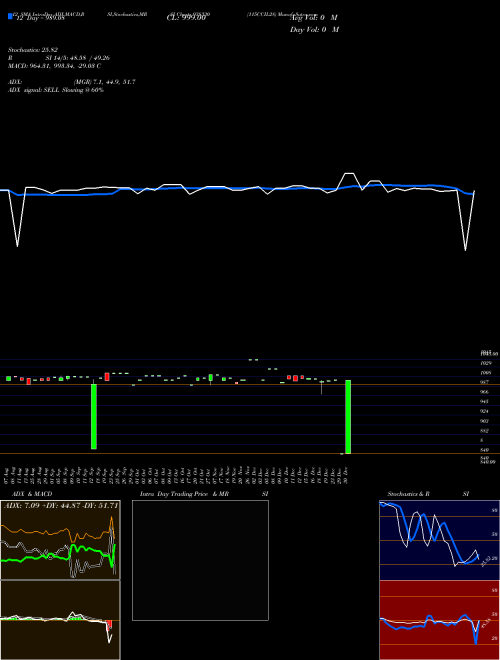Click the 'ADX: 7.09 +DY: 44.87 -DY: 51.71' header
500x660 pixels.
[61, 506]
